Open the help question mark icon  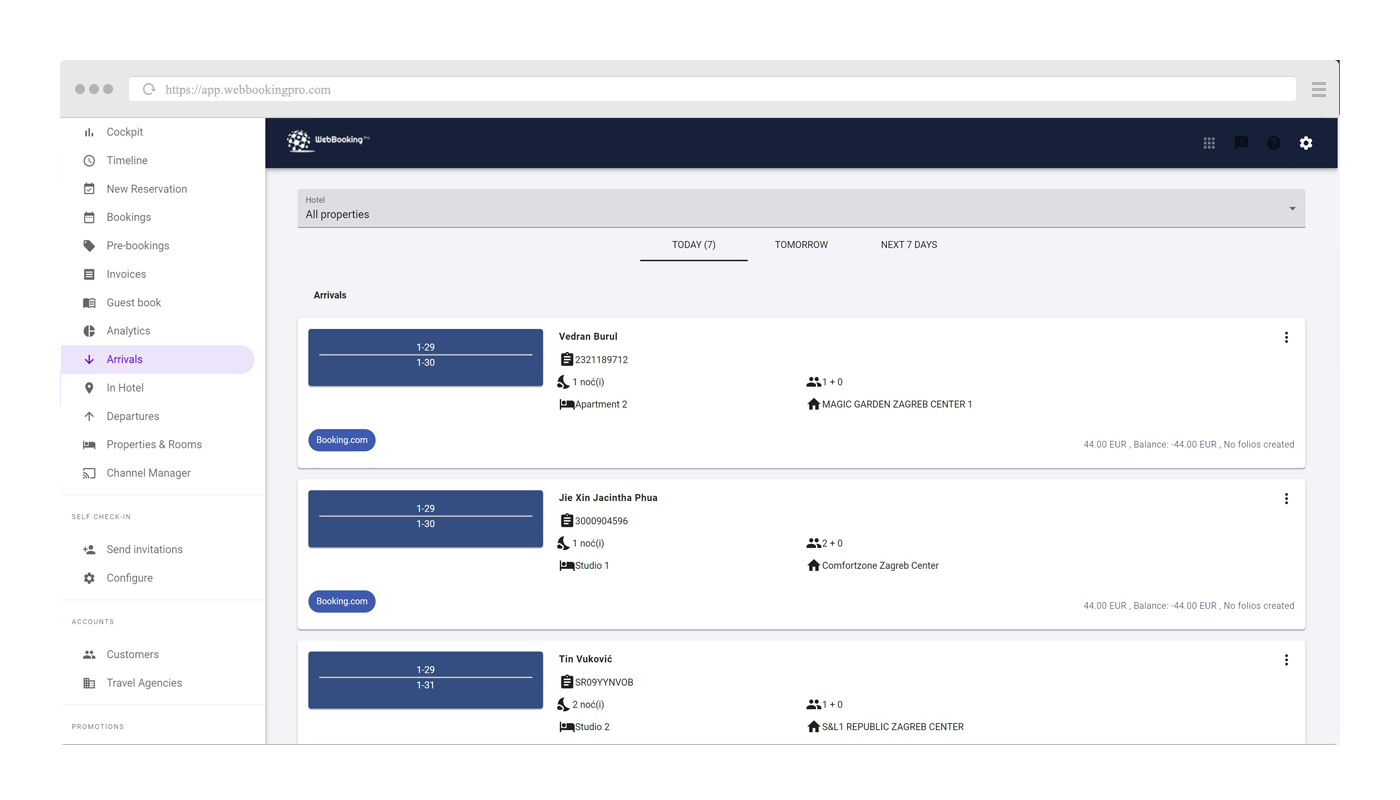coord(1273,143)
